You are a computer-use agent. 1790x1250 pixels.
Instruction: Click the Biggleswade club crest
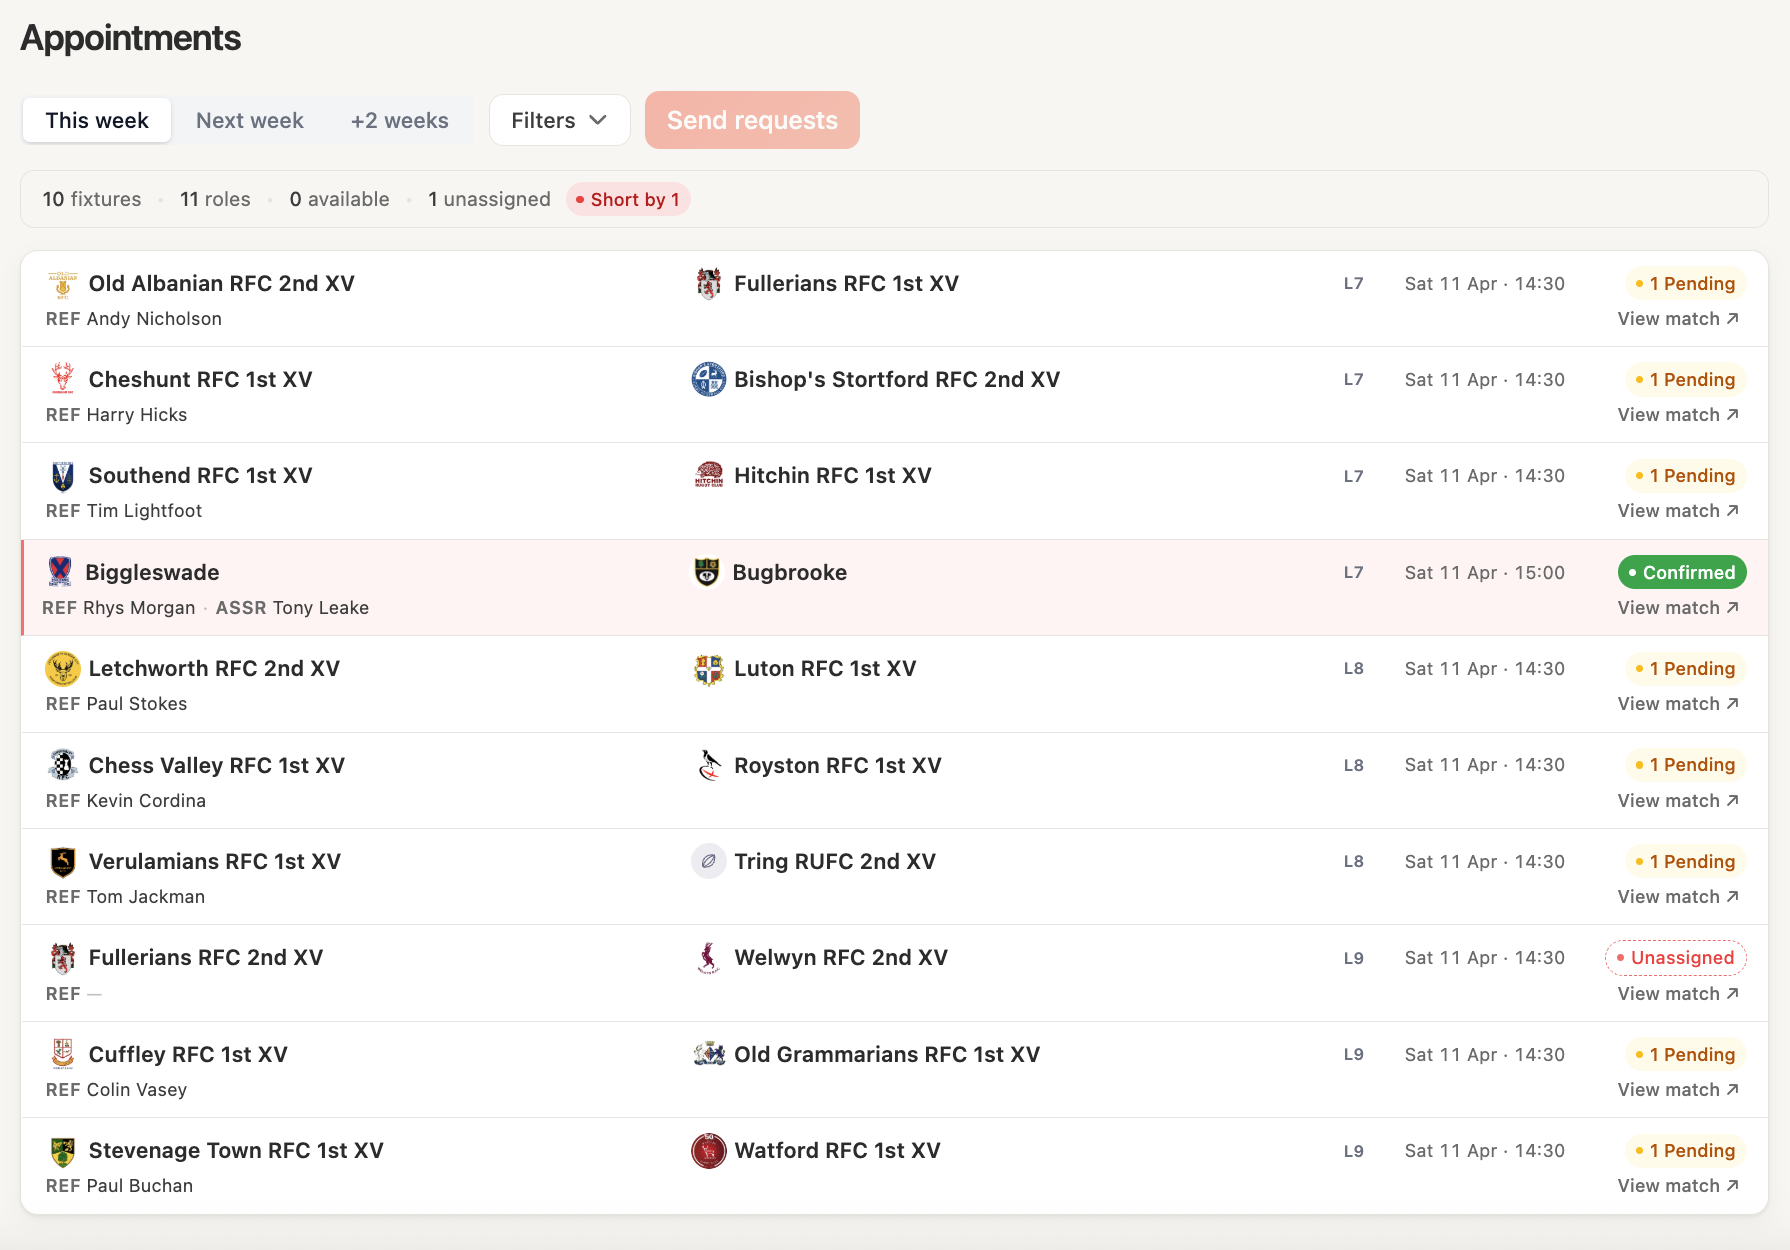point(60,572)
